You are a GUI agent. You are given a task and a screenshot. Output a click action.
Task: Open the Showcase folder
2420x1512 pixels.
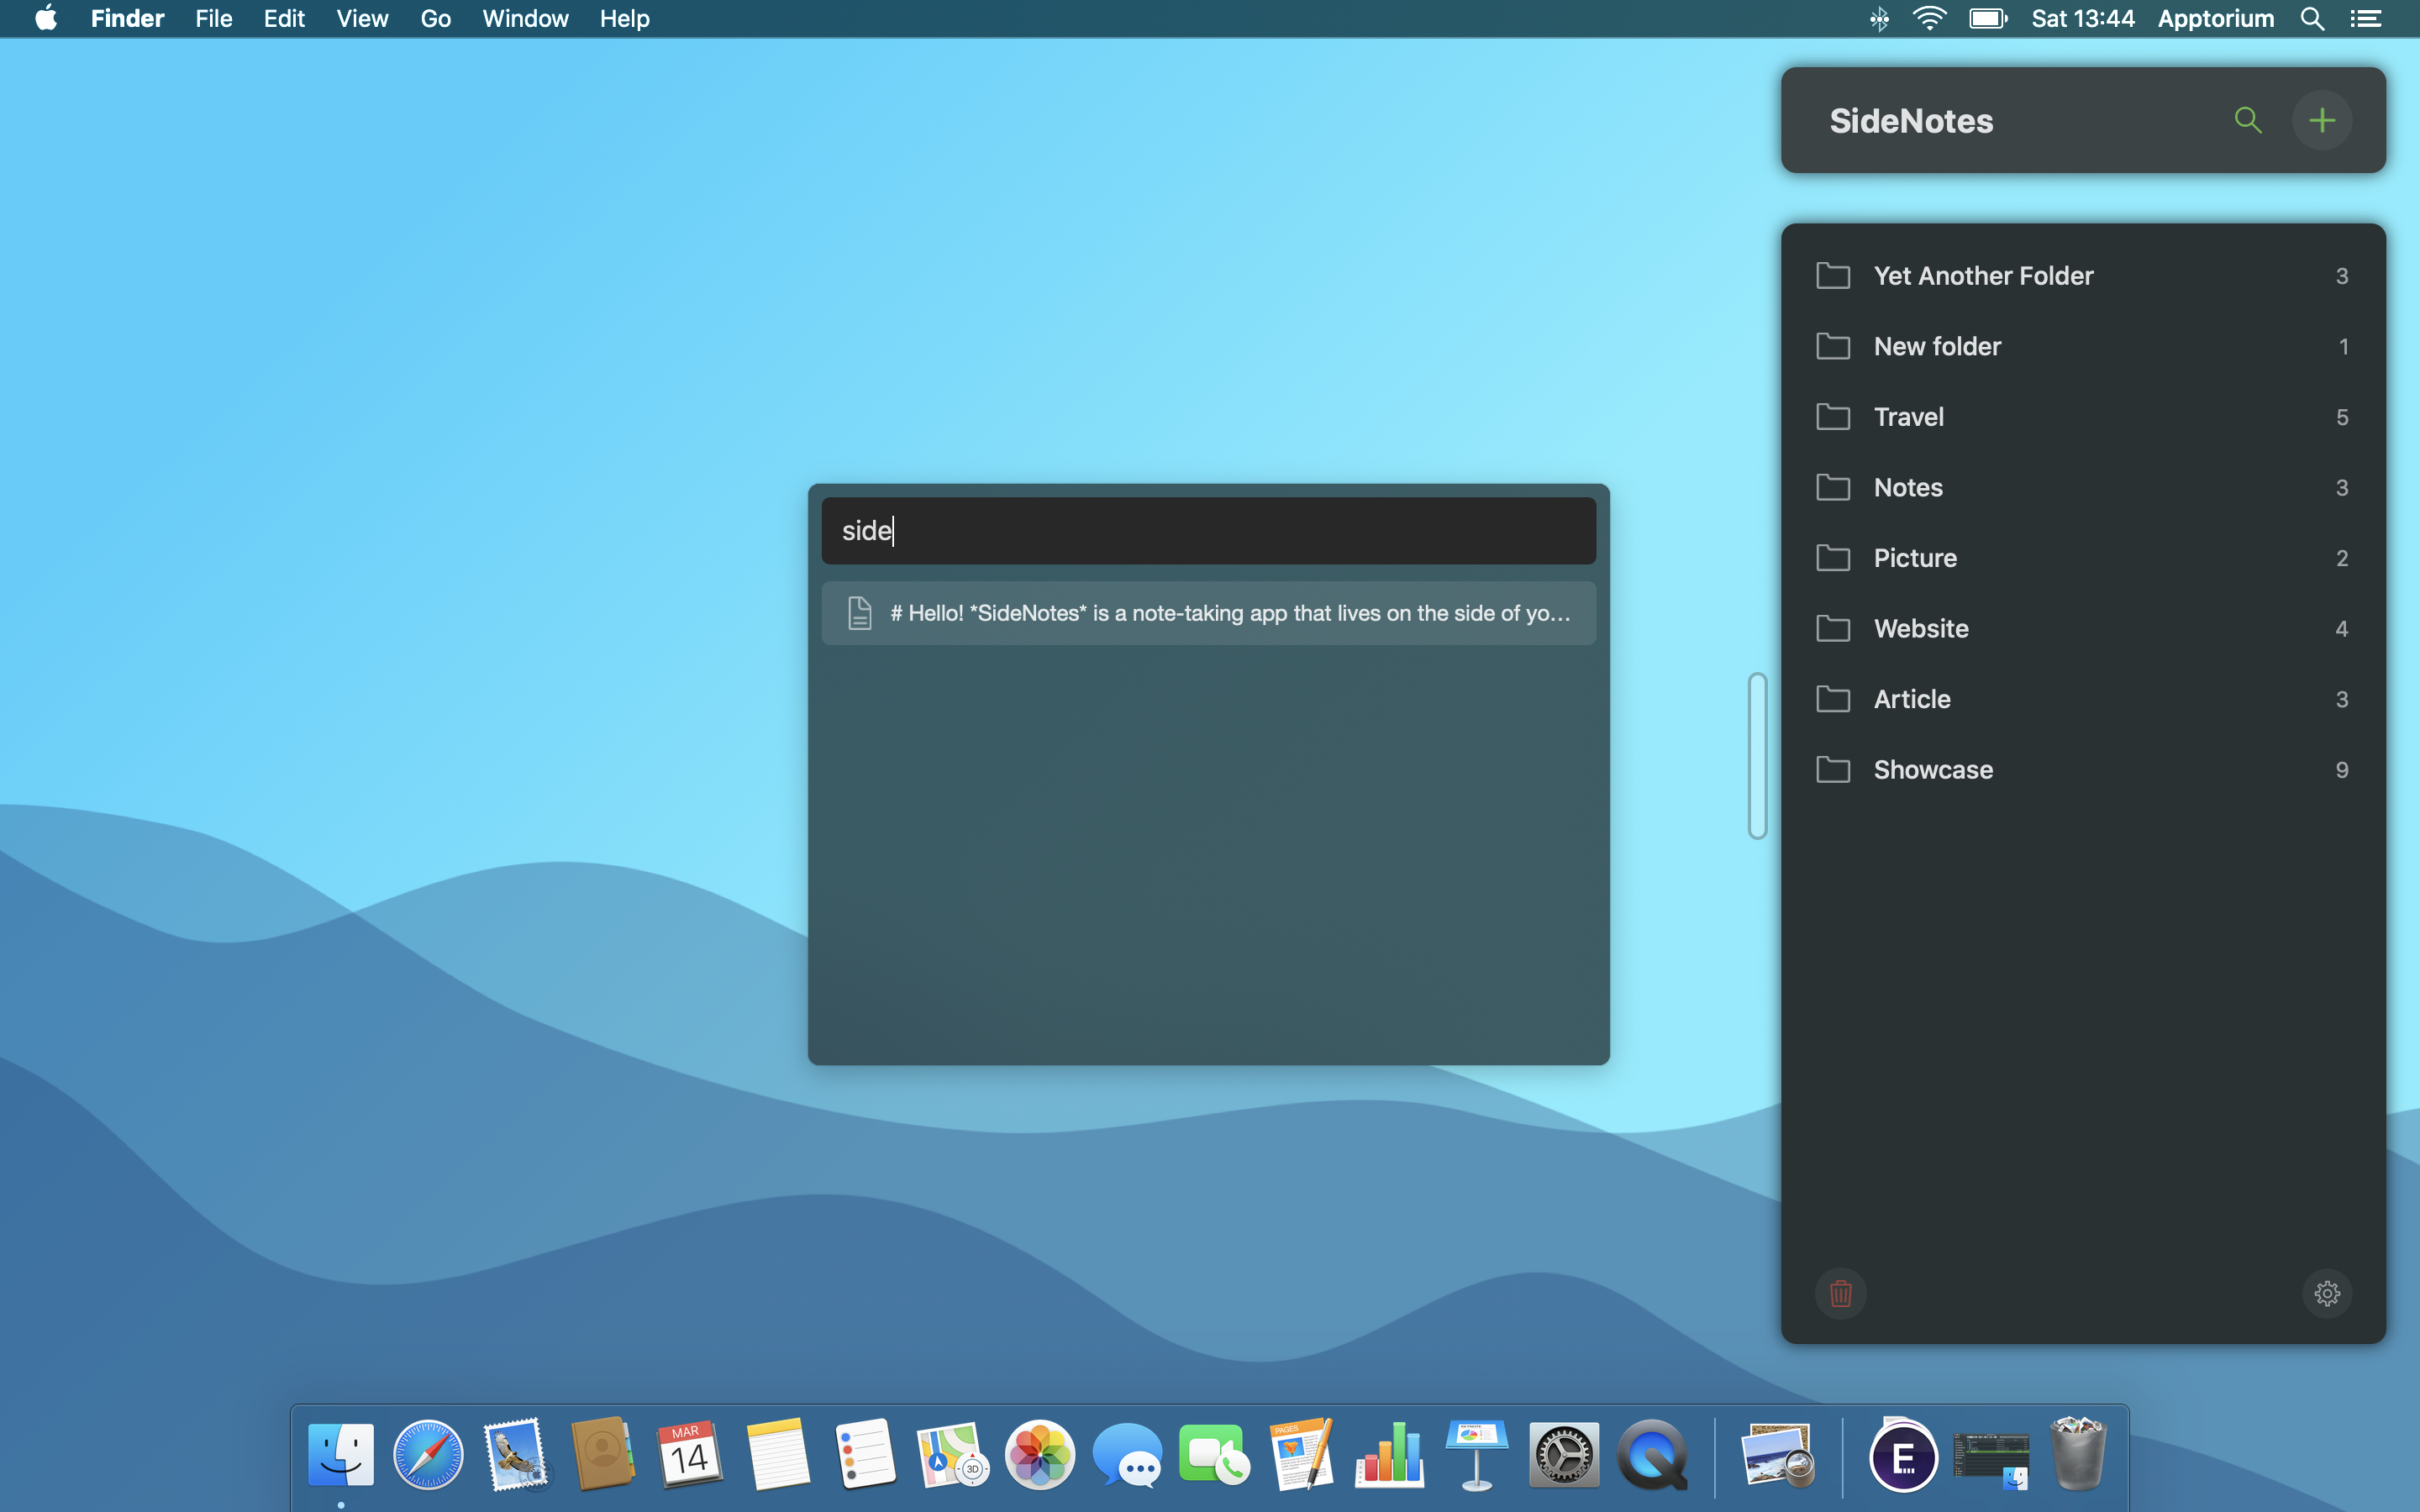[x=1932, y=770]
